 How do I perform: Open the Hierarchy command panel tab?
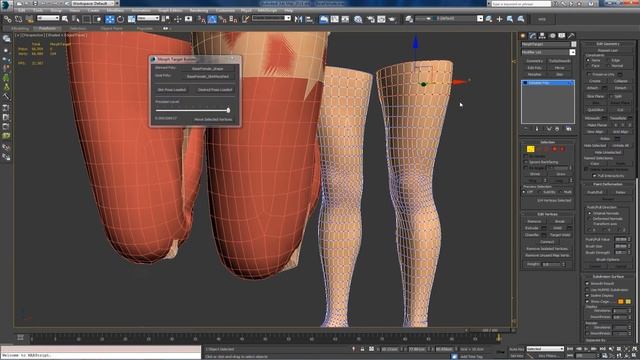542,36
